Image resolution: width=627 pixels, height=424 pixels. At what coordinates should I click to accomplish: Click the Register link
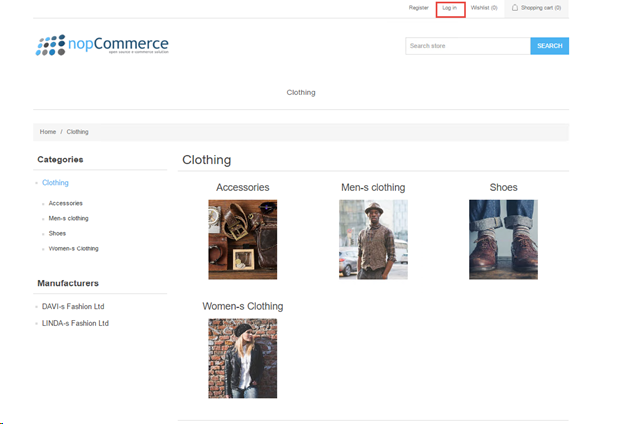pyautogui.click(x=418, y=8)
